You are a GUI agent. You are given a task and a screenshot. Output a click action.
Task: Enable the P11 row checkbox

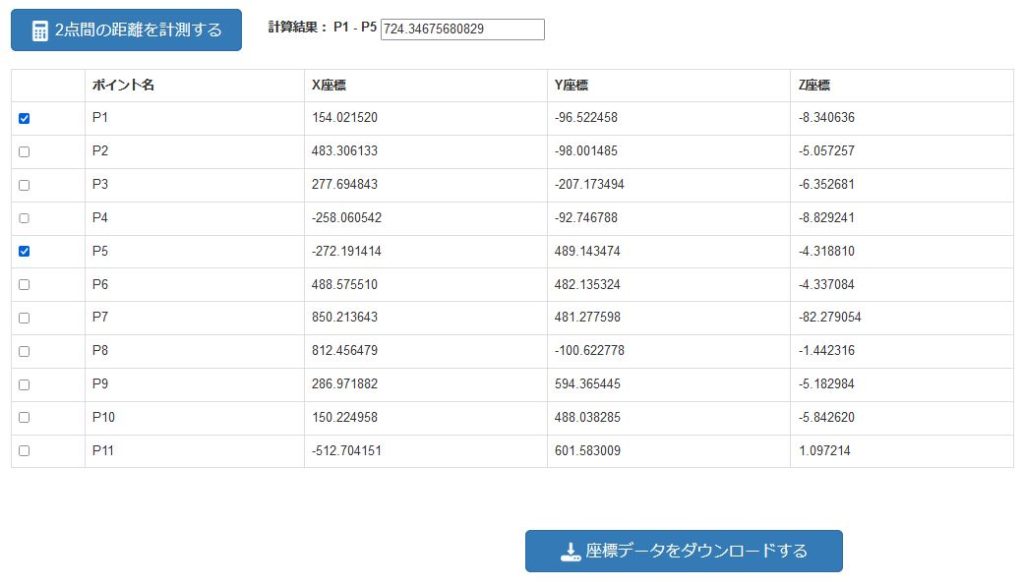pyautogui.click(x=24, y=451)
